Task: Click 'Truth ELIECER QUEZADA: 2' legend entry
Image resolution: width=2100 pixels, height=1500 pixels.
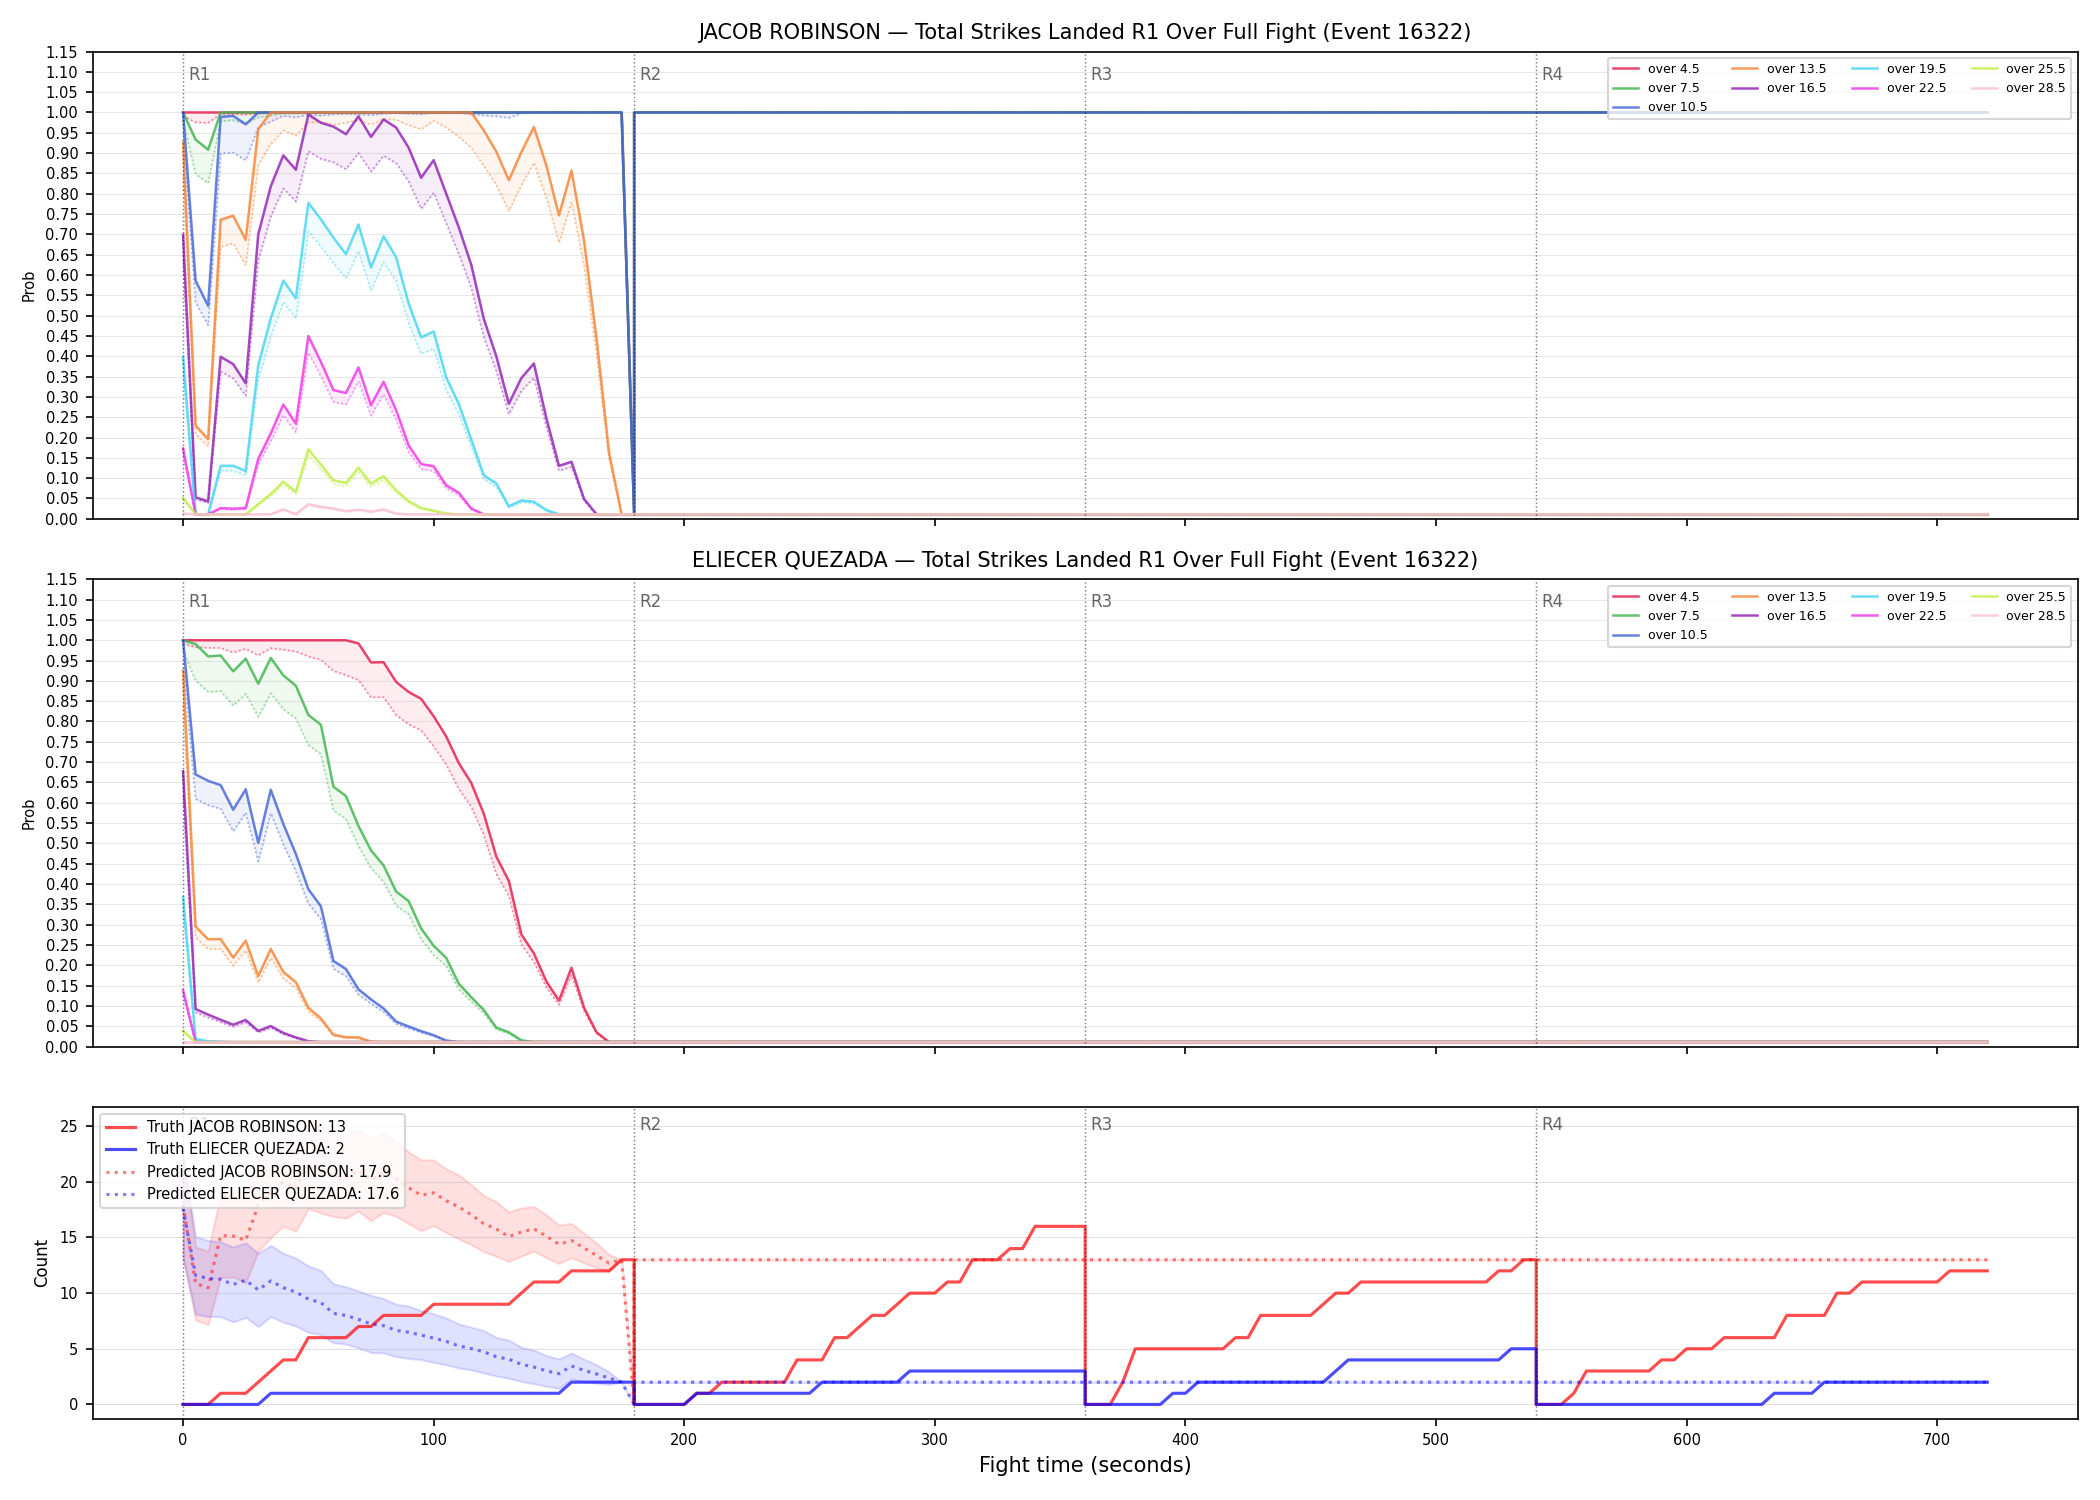Action: [225, 1149]
